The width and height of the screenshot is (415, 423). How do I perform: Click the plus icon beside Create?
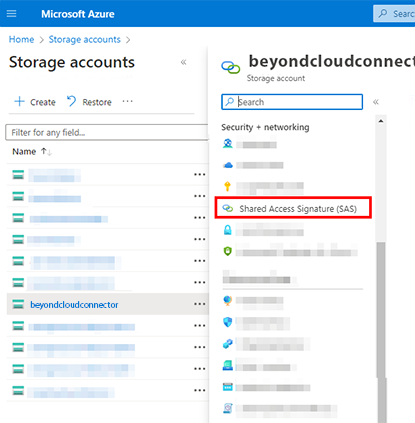point(20,101)
